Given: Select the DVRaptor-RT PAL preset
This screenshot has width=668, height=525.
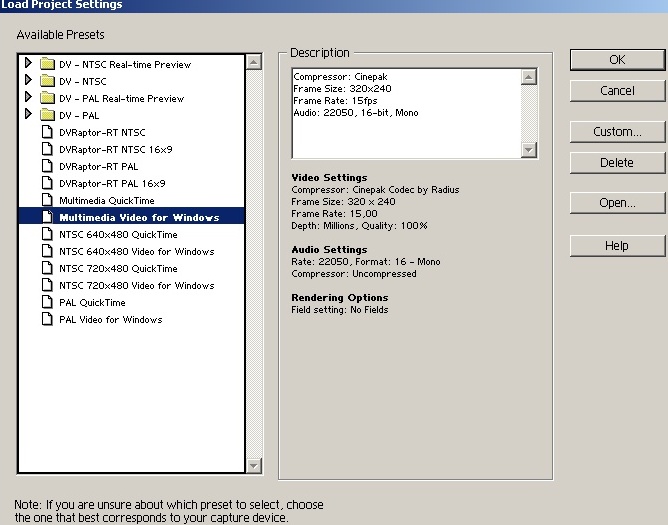Looking at the screenshot, I should (99, 167).
